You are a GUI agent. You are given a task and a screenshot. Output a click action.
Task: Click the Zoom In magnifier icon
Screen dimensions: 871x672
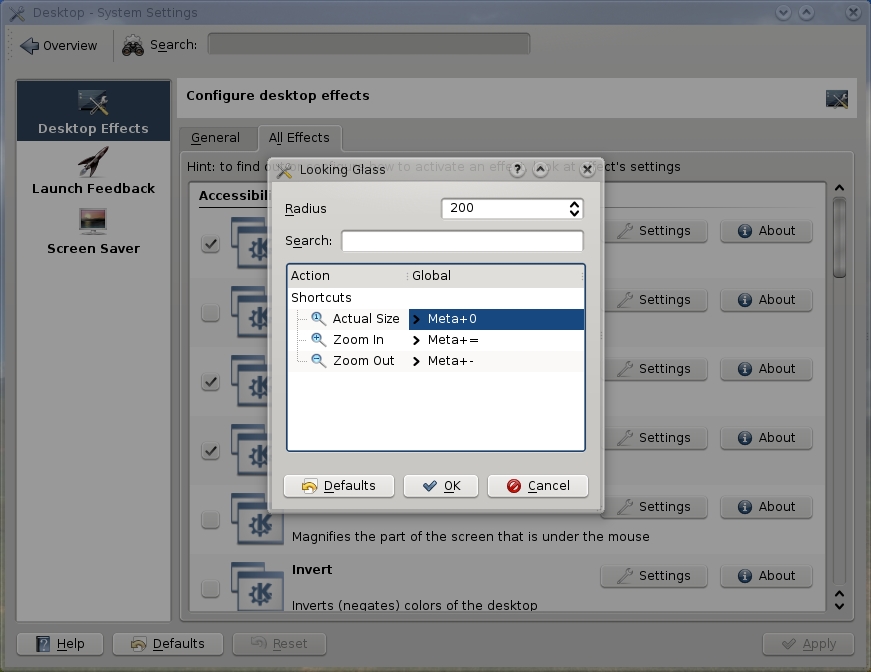pos(319,340)
